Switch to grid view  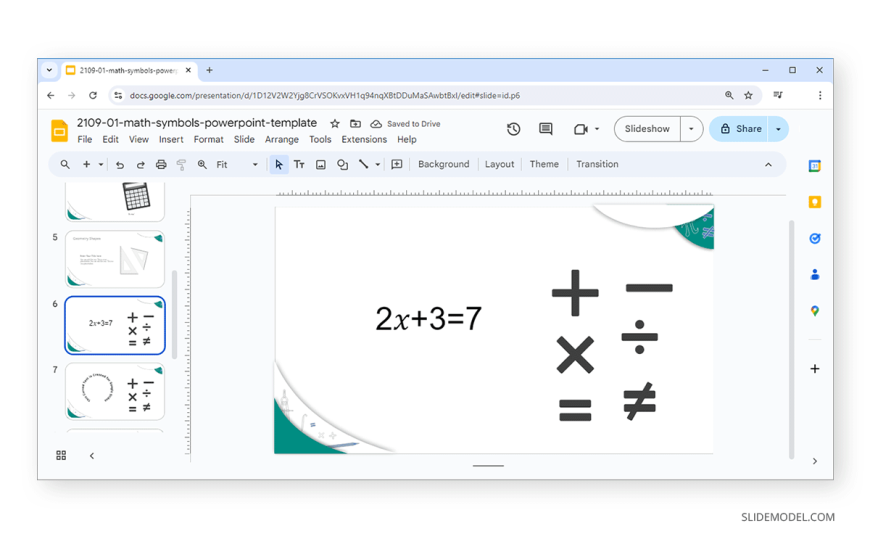click(x=61, y=455)
